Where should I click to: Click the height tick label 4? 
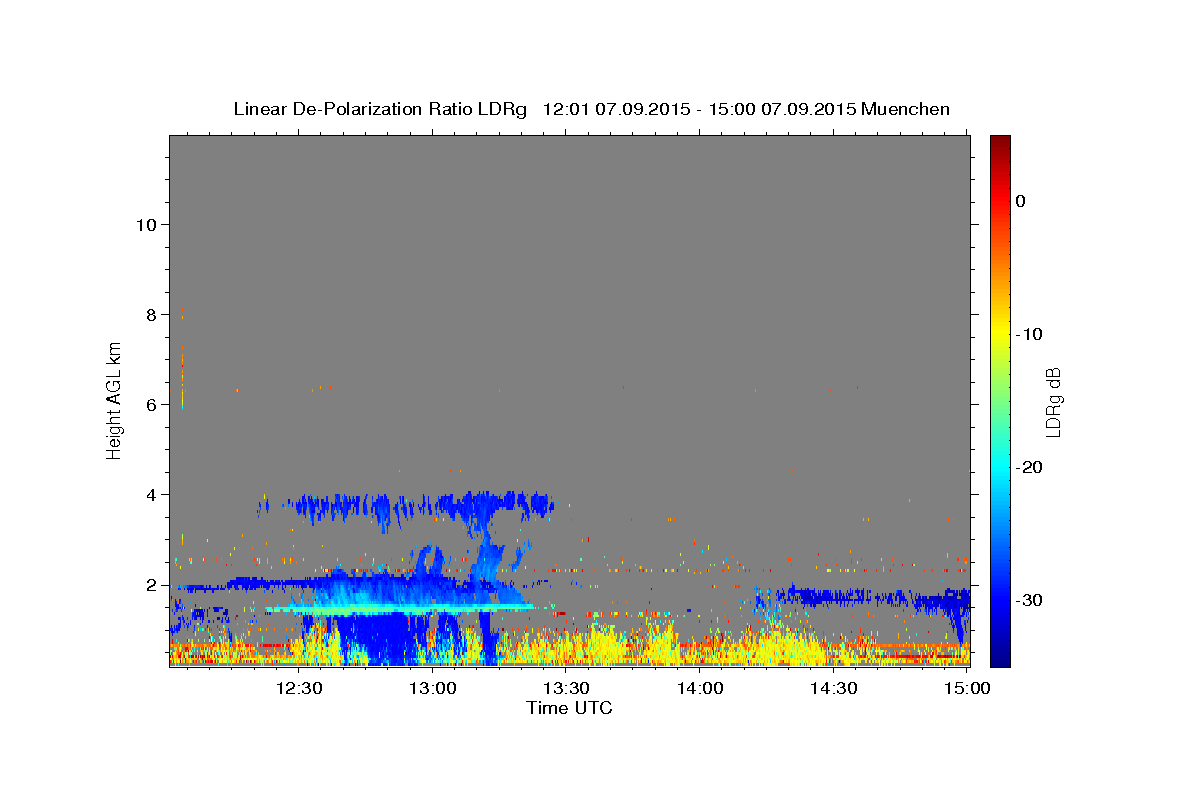point(150,494)
